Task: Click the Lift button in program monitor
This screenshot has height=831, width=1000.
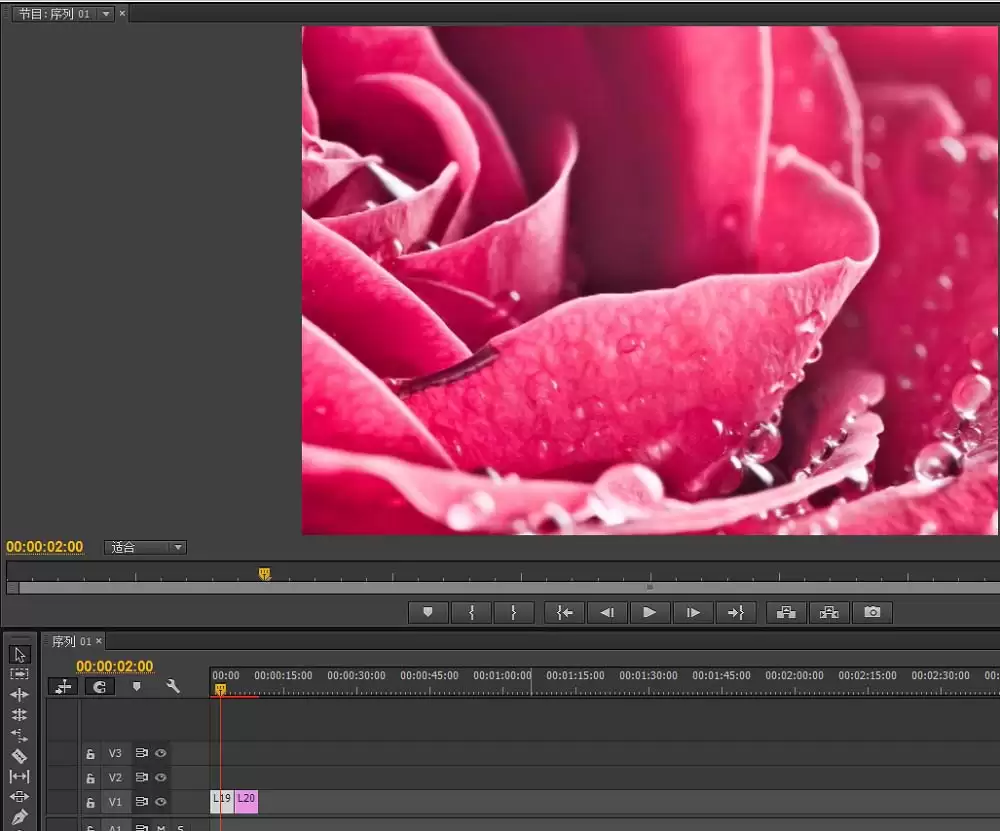Action: (x=786, y=612)
